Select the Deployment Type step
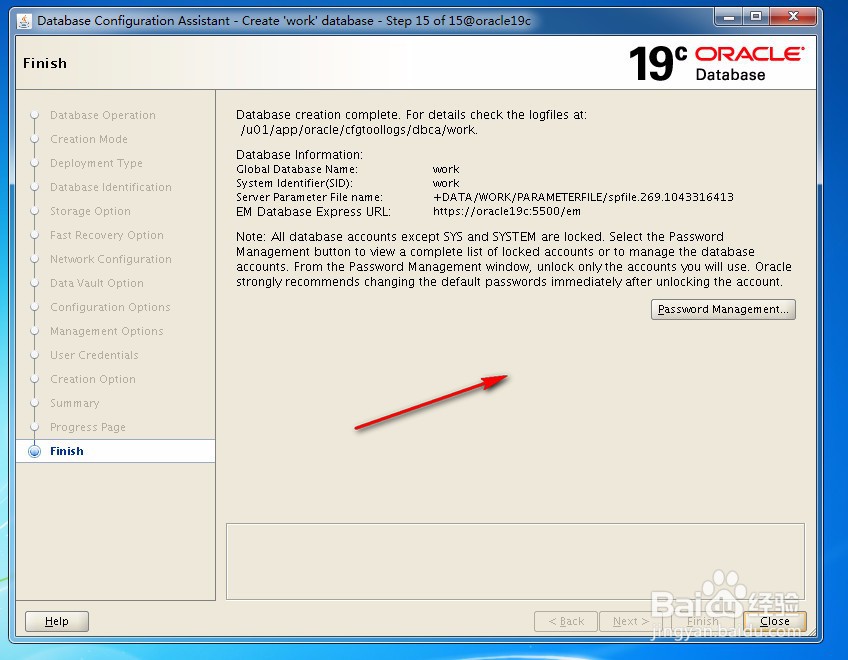 click(96, 163)
